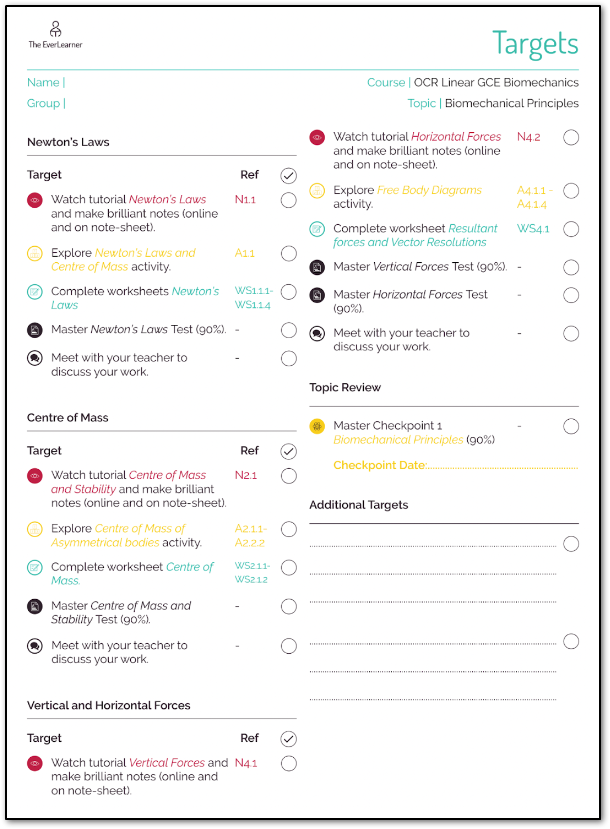Click the Checkpoint Date dotted line

pos(502,466)
